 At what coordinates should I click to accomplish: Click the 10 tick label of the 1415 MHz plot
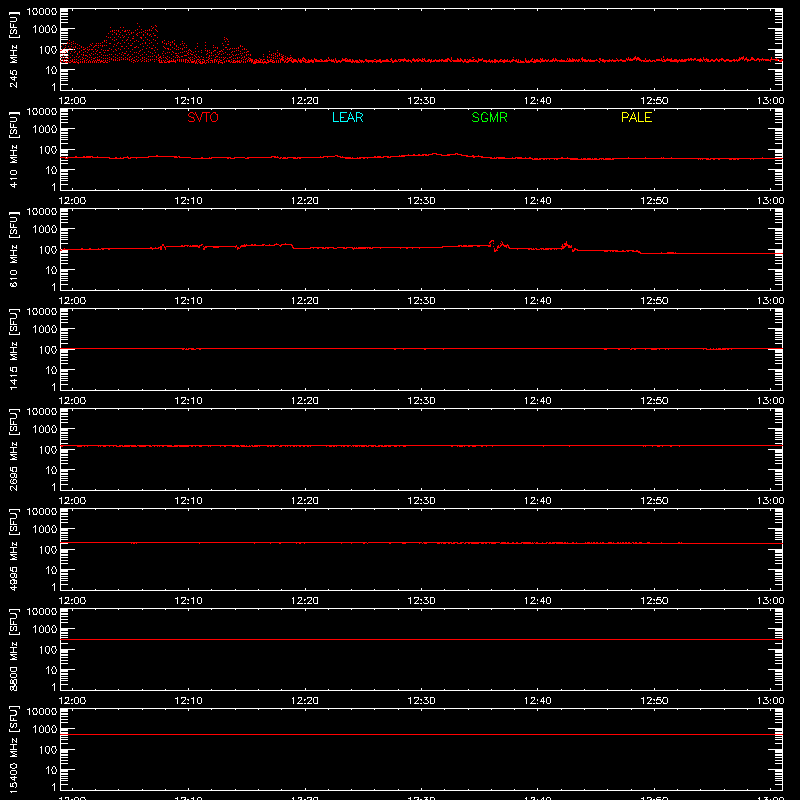(51, 370)
